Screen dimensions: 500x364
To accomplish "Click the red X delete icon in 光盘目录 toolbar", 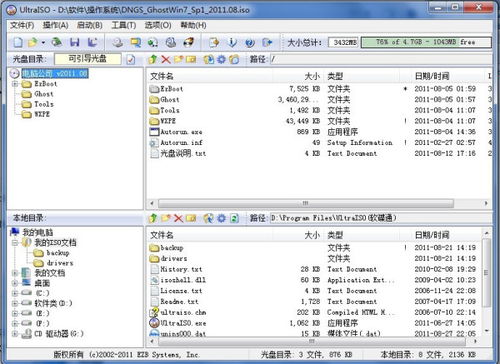I will pos(166,59).
